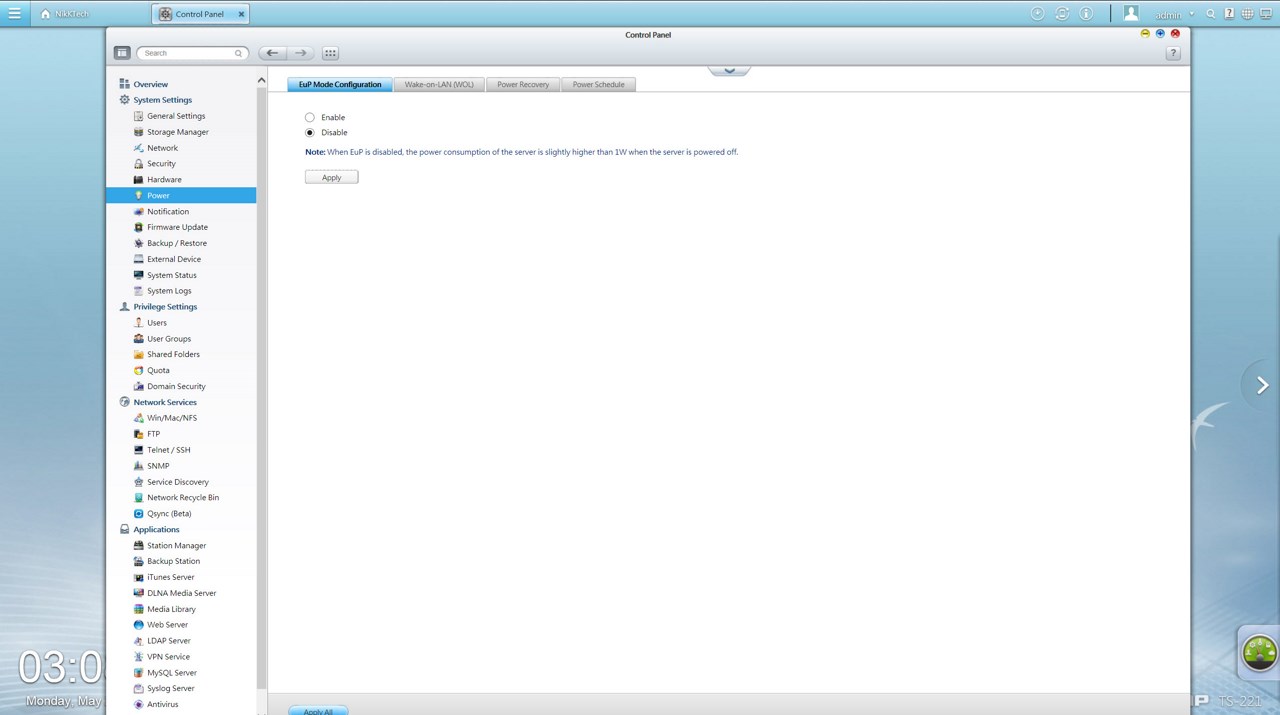The height and width of the screenshot is (715, 1280).
Task: Close the Control Panel taskbar tab
Action: [241, 14]
